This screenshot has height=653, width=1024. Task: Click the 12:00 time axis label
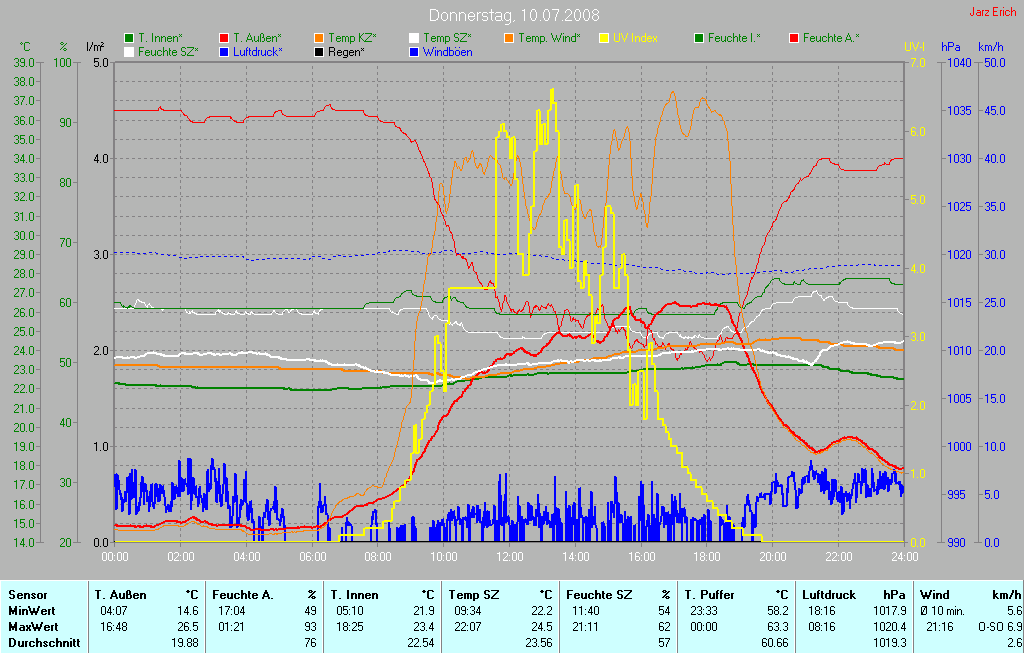pyautogui.click(x=509, y=557)
